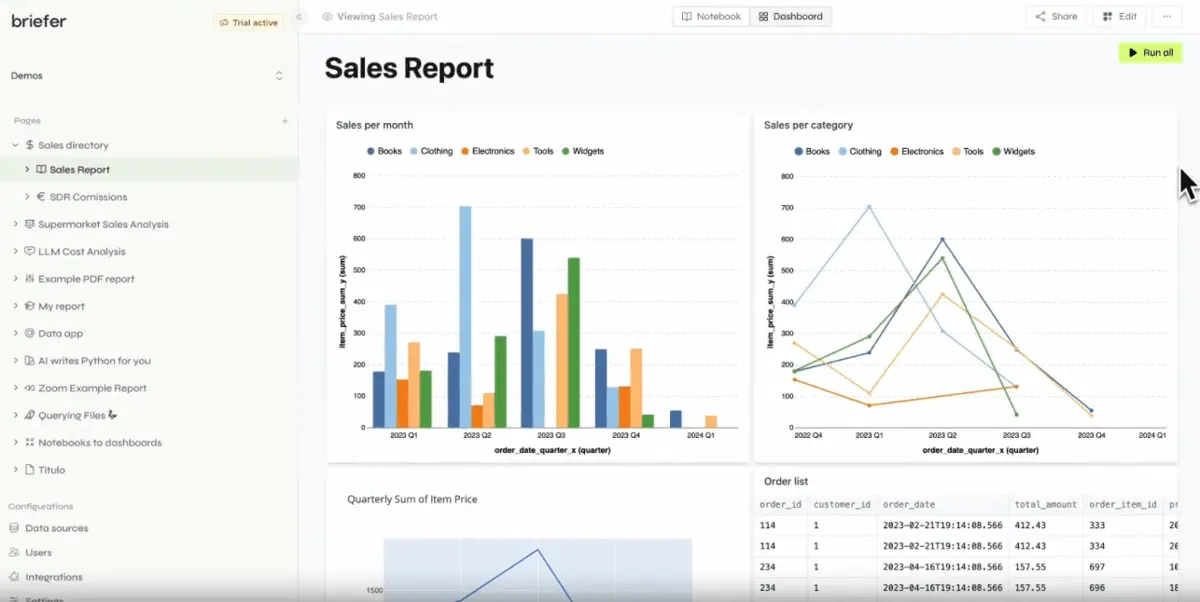The height and width of the screenshot is (602, 1200).
Task: Open the Titulo page
Action: 51,470
